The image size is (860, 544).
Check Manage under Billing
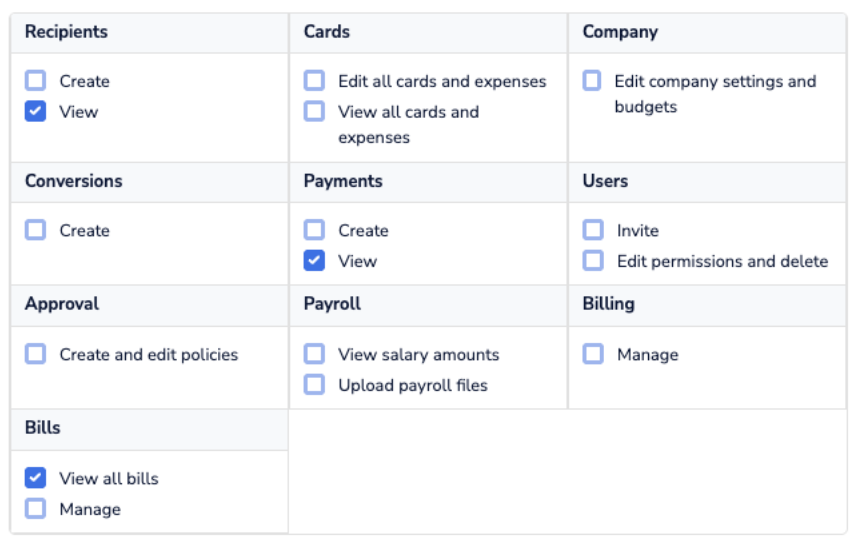coord(593,354)
